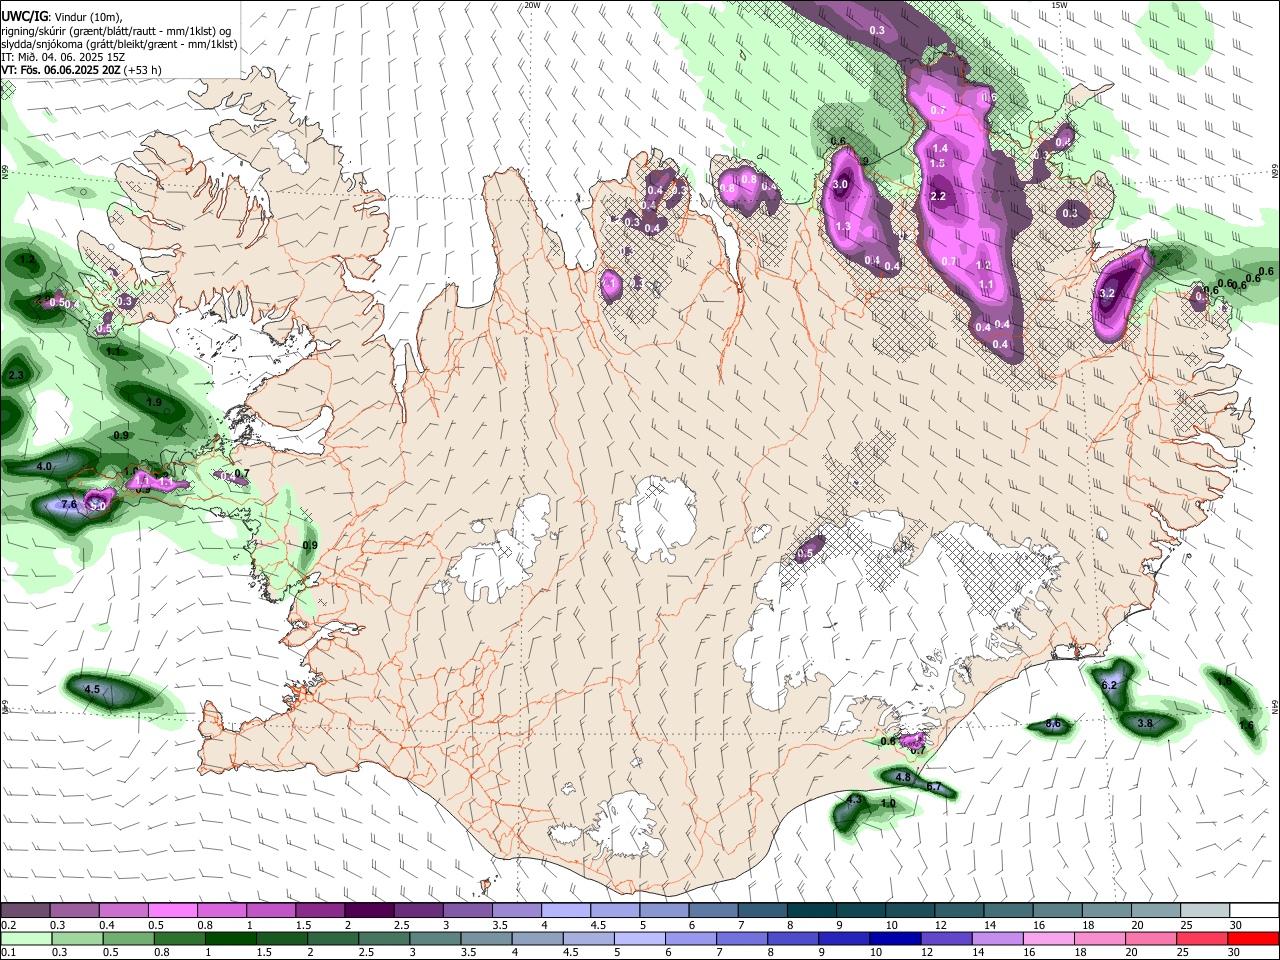1280x960 pixels.
Task: Click the '3.5' label in the upper legend row
Action: point(500,925)
